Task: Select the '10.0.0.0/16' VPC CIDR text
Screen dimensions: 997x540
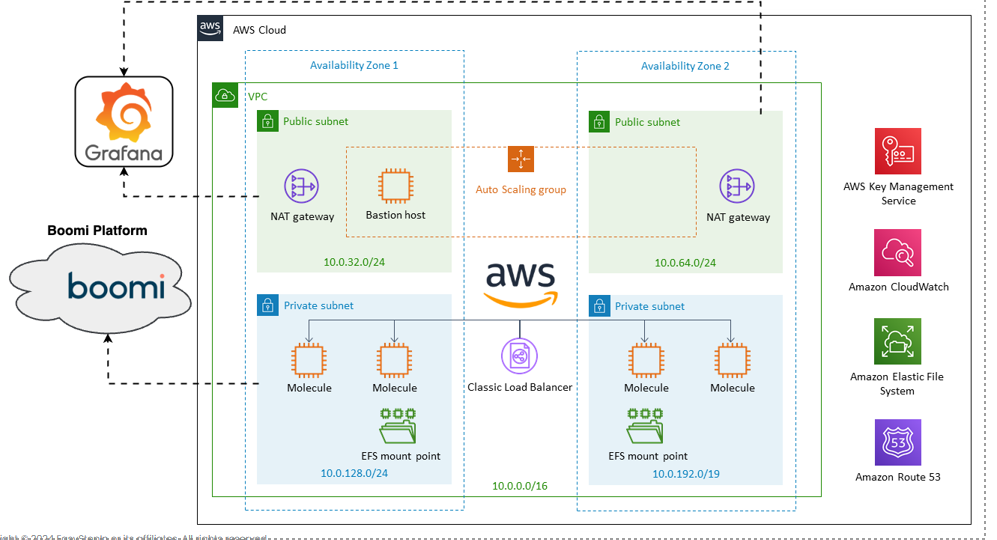Action: click(x=519, y=486)
